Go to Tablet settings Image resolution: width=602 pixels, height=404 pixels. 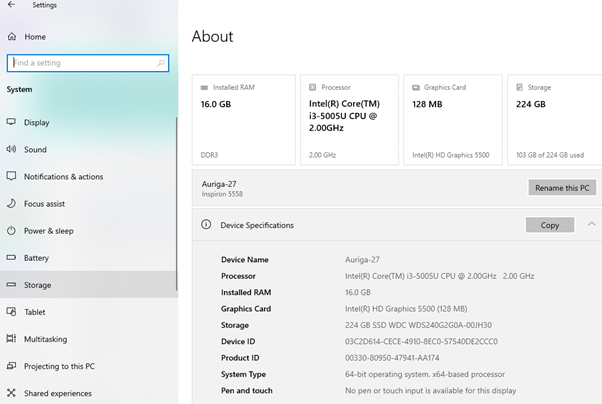click(89, 312)
